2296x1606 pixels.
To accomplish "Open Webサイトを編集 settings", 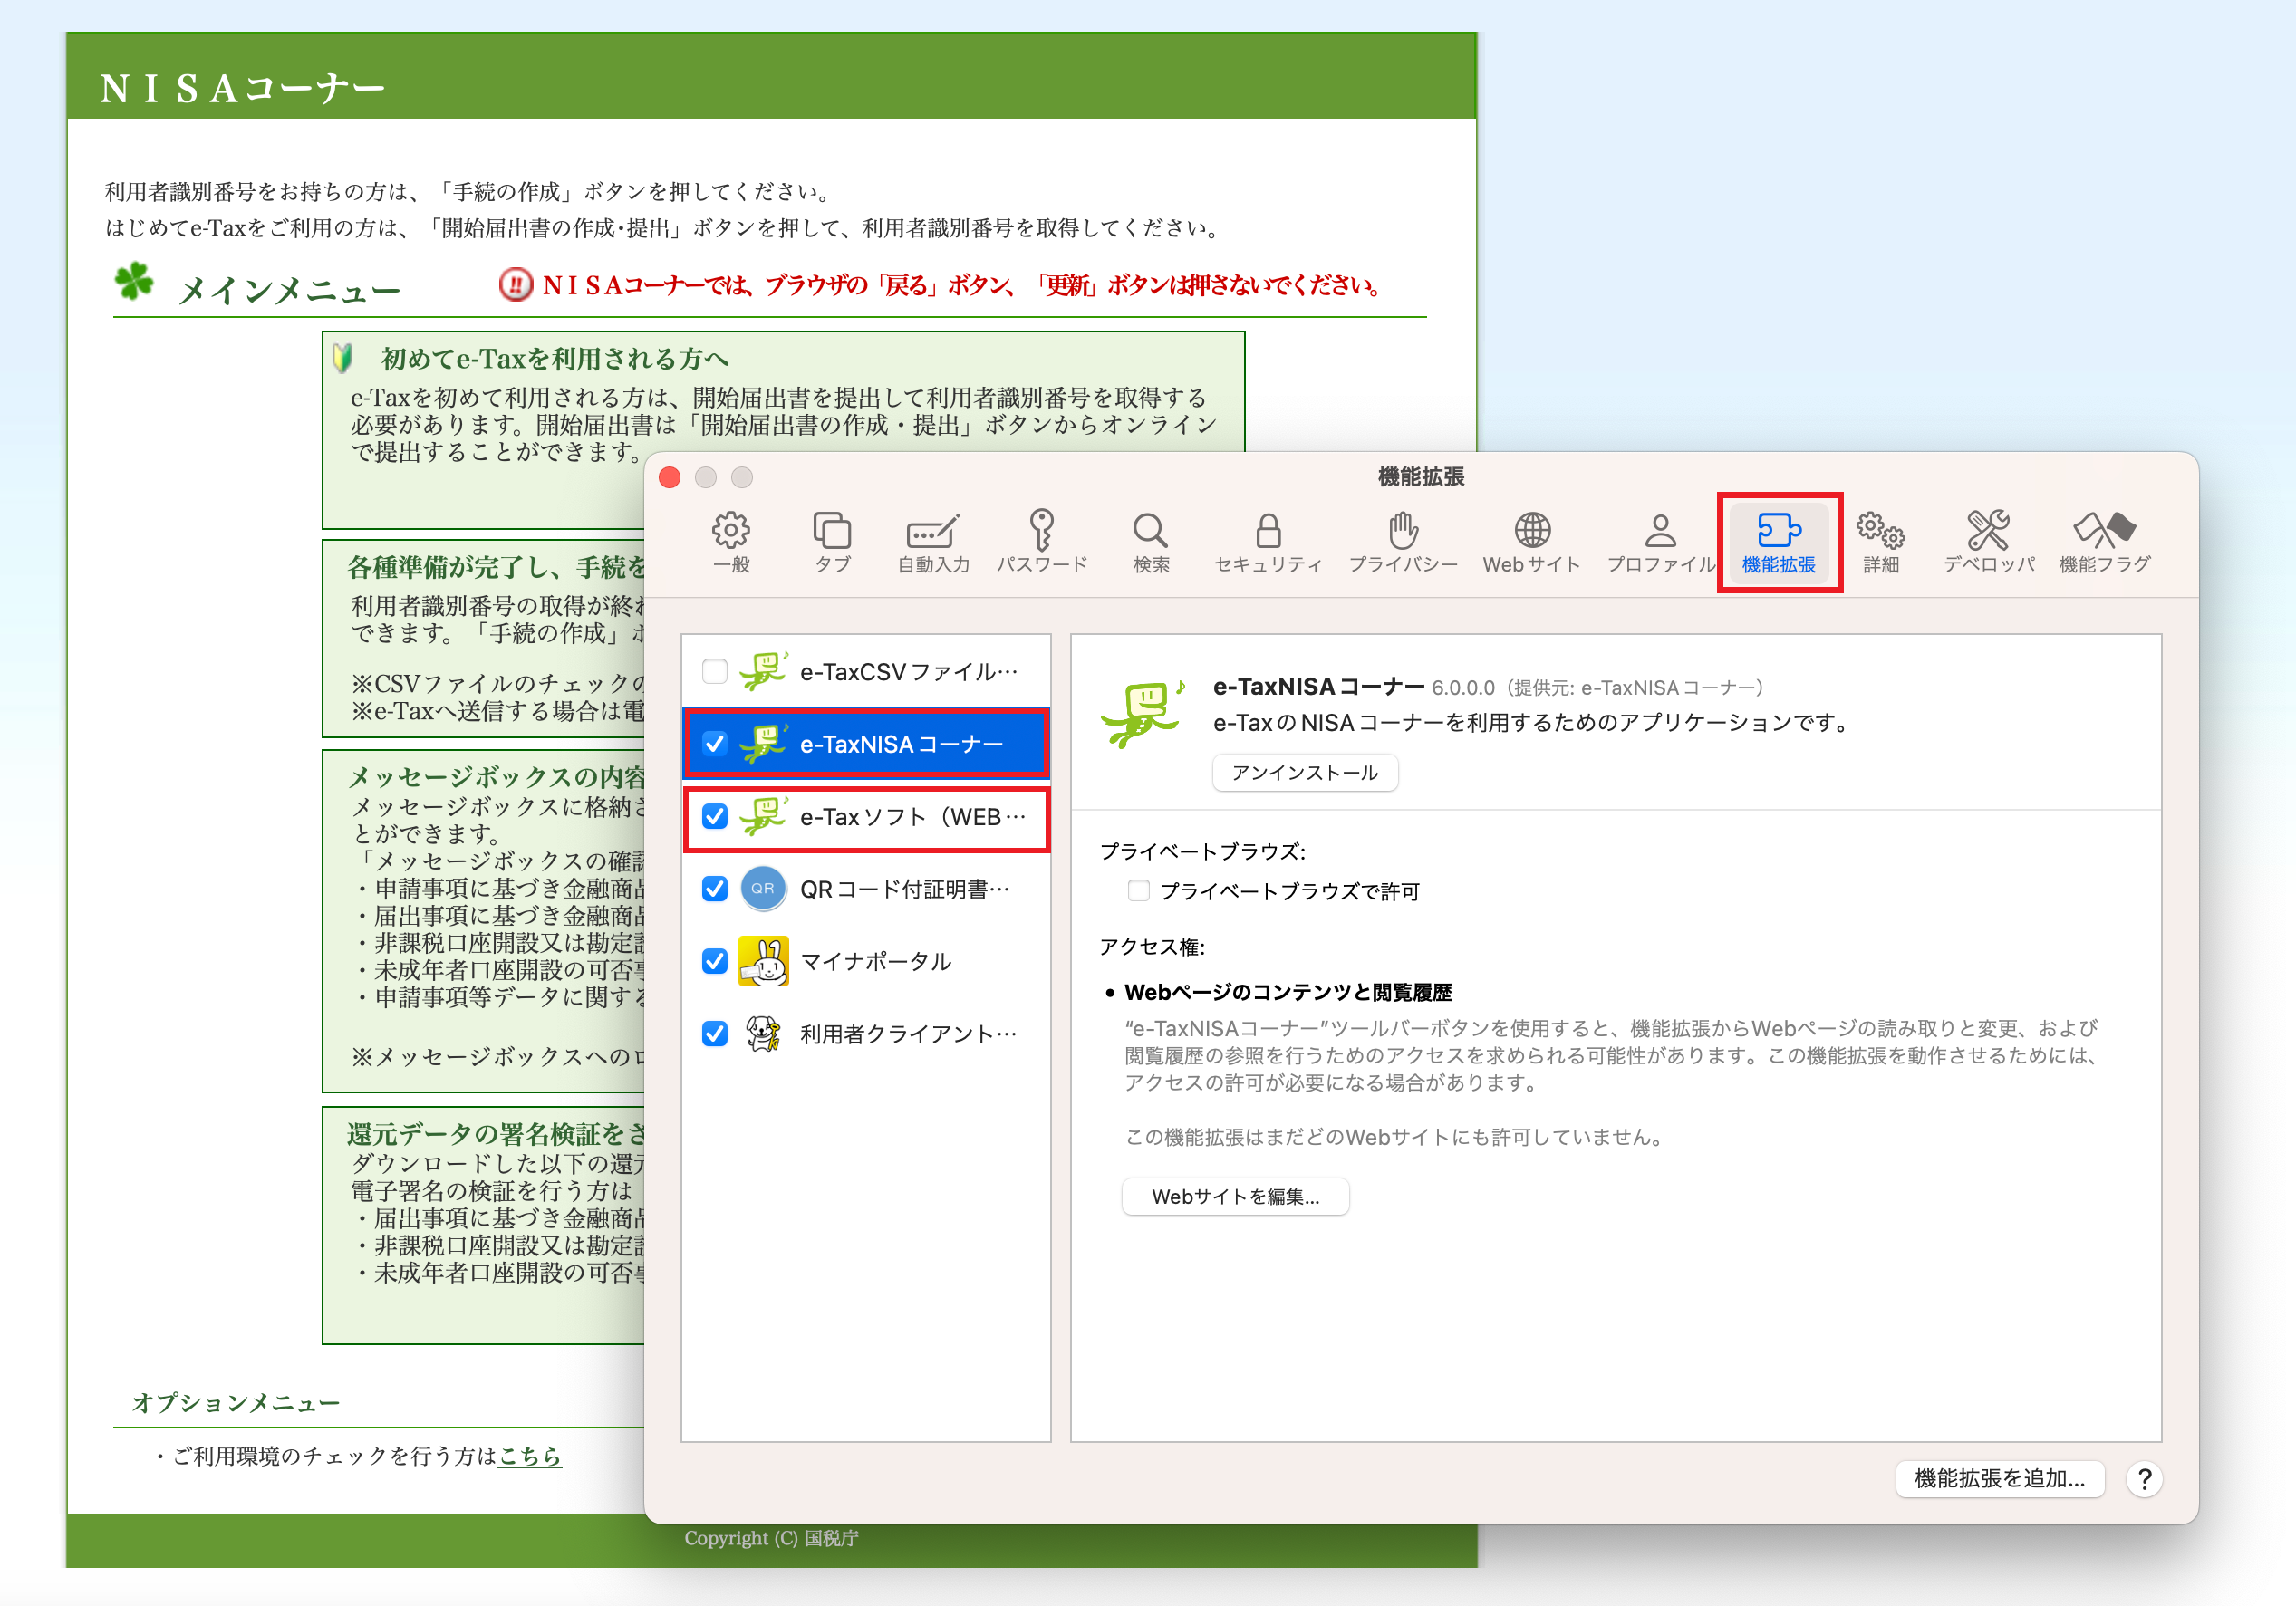I will coord(1235,1196).
